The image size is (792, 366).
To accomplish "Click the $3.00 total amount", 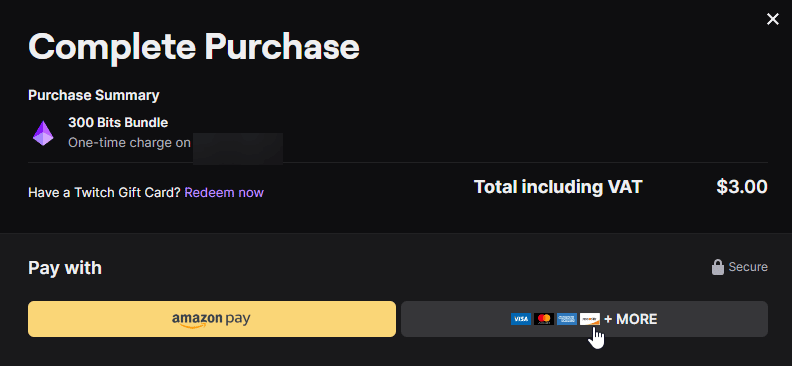I will pos(742,187).
